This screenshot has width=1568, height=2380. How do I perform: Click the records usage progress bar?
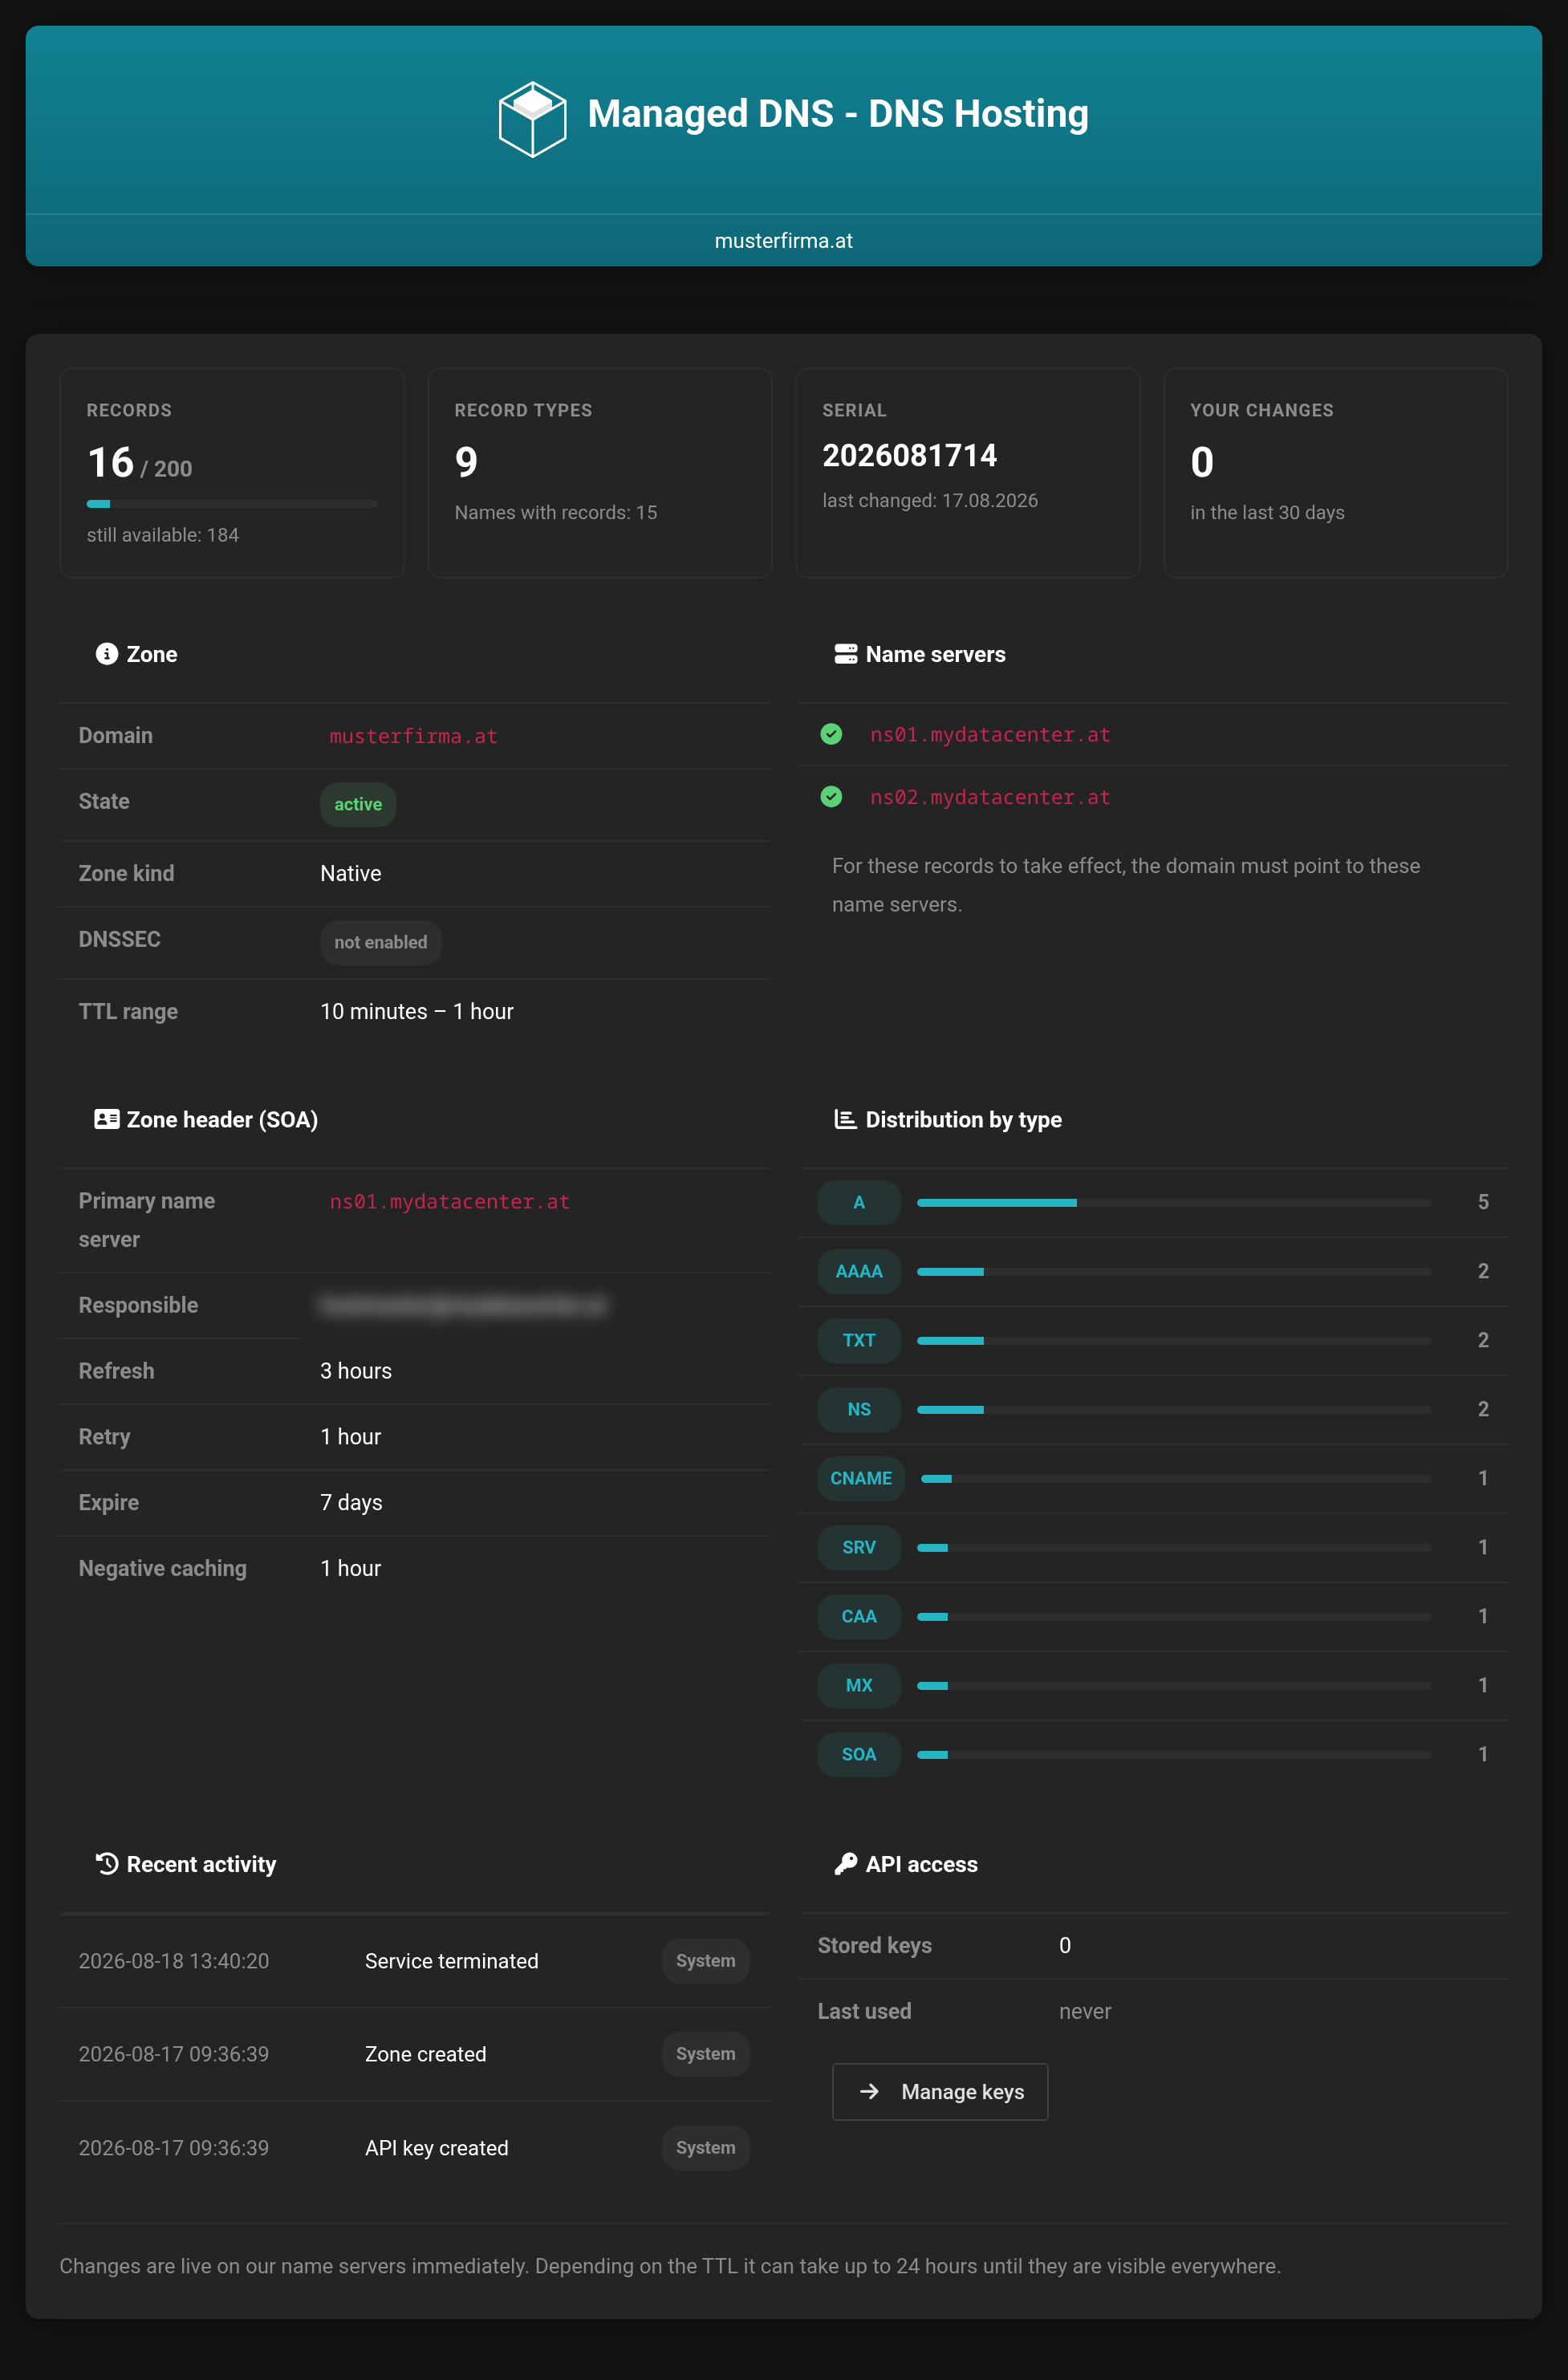[232, 504]
